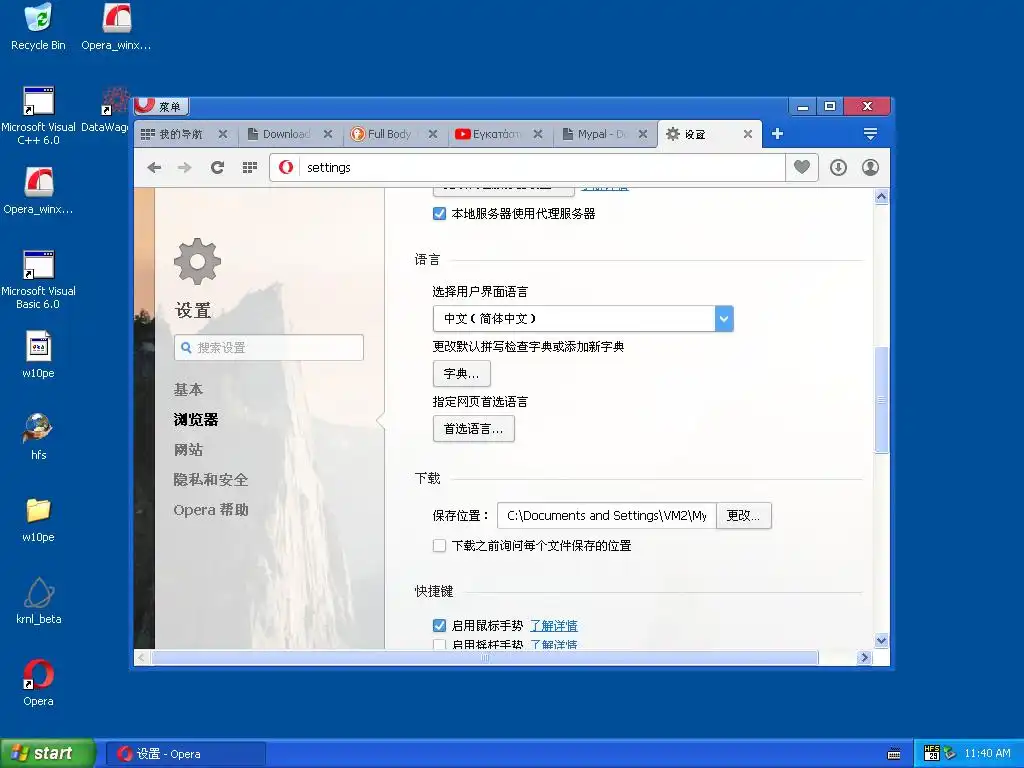Click the horizontal scrollbar right arrow

pos(864,658)
